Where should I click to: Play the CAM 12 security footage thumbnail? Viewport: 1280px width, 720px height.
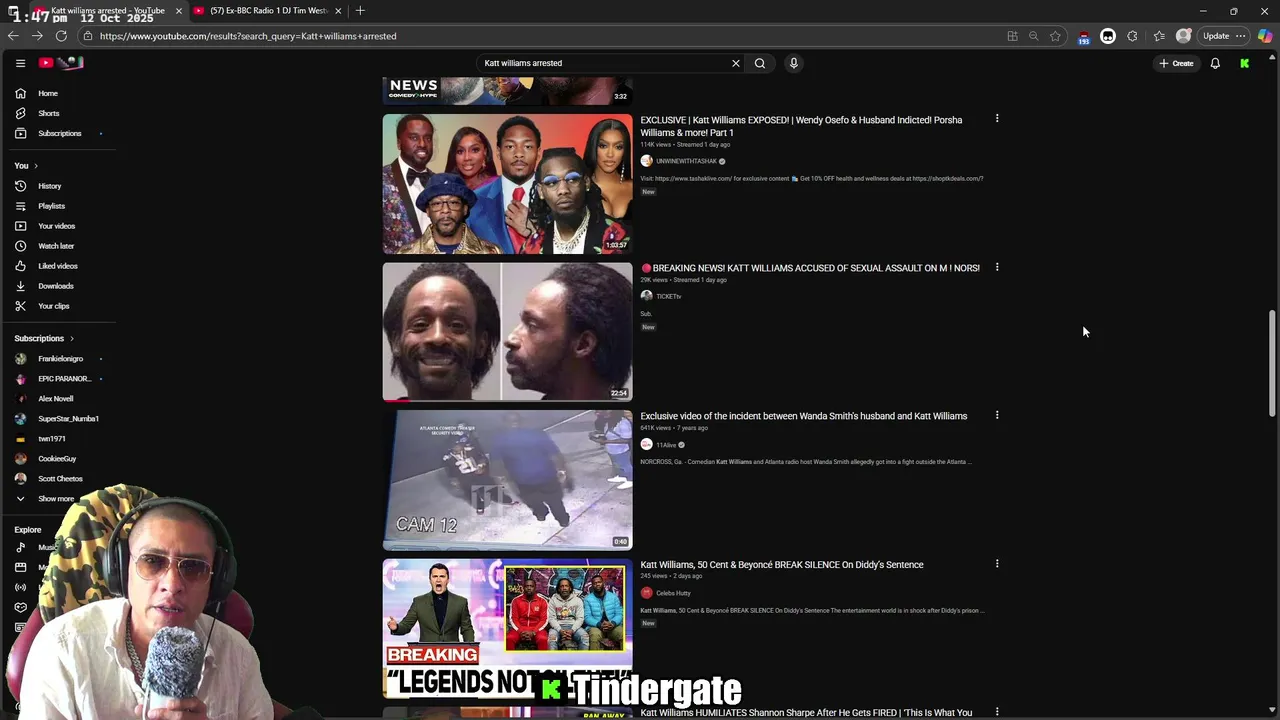click(x=507, y=480)
